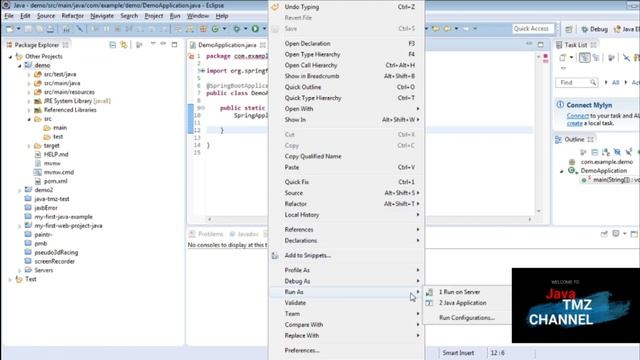Click the create local task link
The width and height of the screenshot is (640, 360).
(574, 123)
